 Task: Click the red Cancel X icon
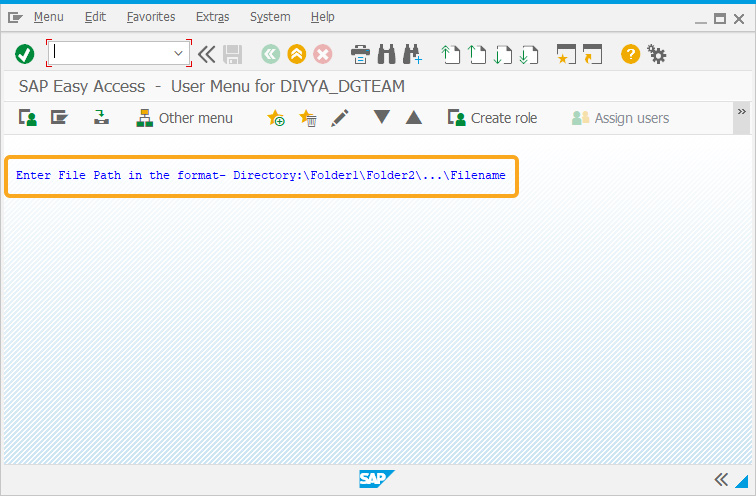(x=323, y=54)
